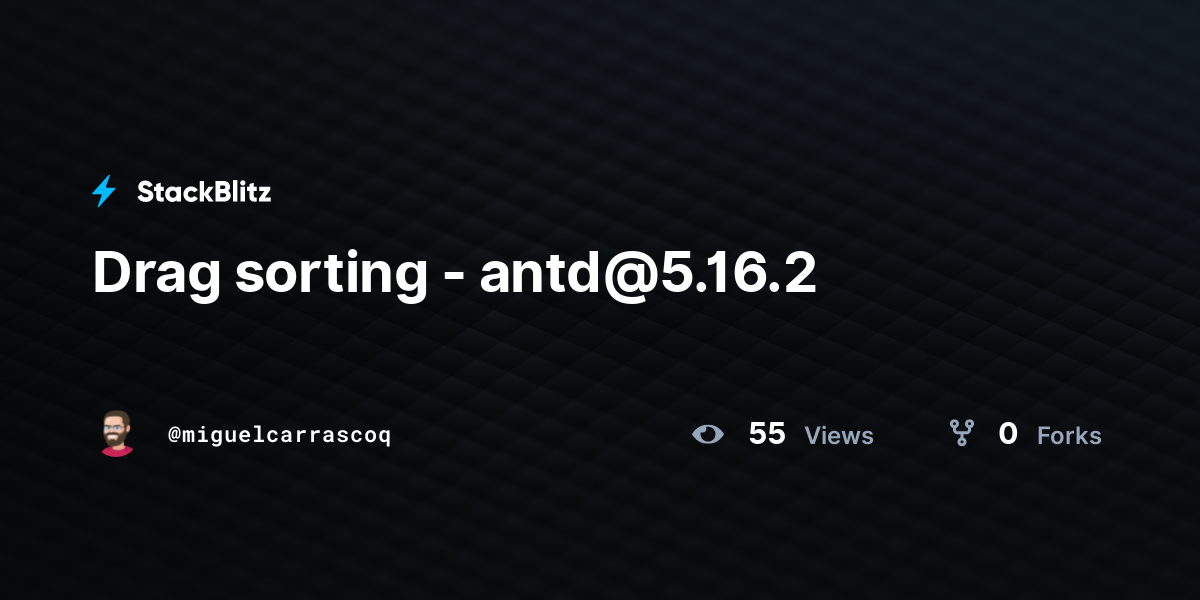The image size is (1200, 600).
Task: Click the StackBlitz lightning bolt logo
Action: [104, 191]
